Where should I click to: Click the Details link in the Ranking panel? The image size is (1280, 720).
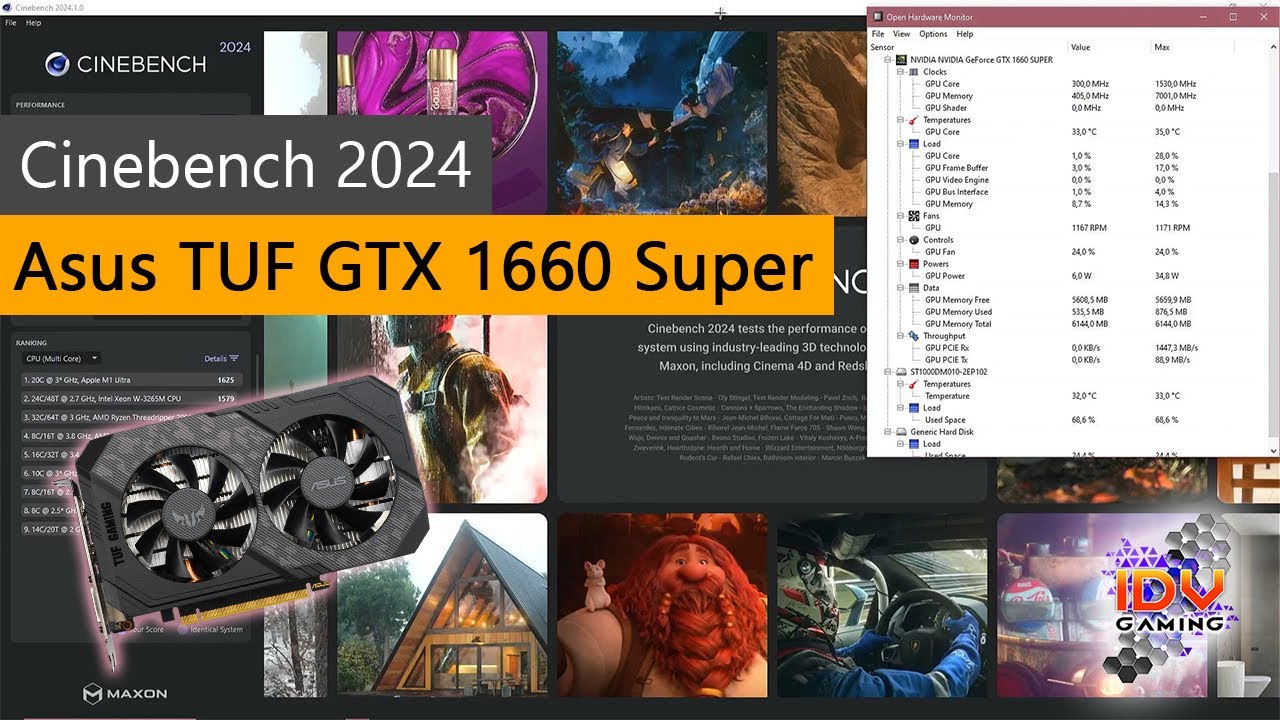(216, 358)
